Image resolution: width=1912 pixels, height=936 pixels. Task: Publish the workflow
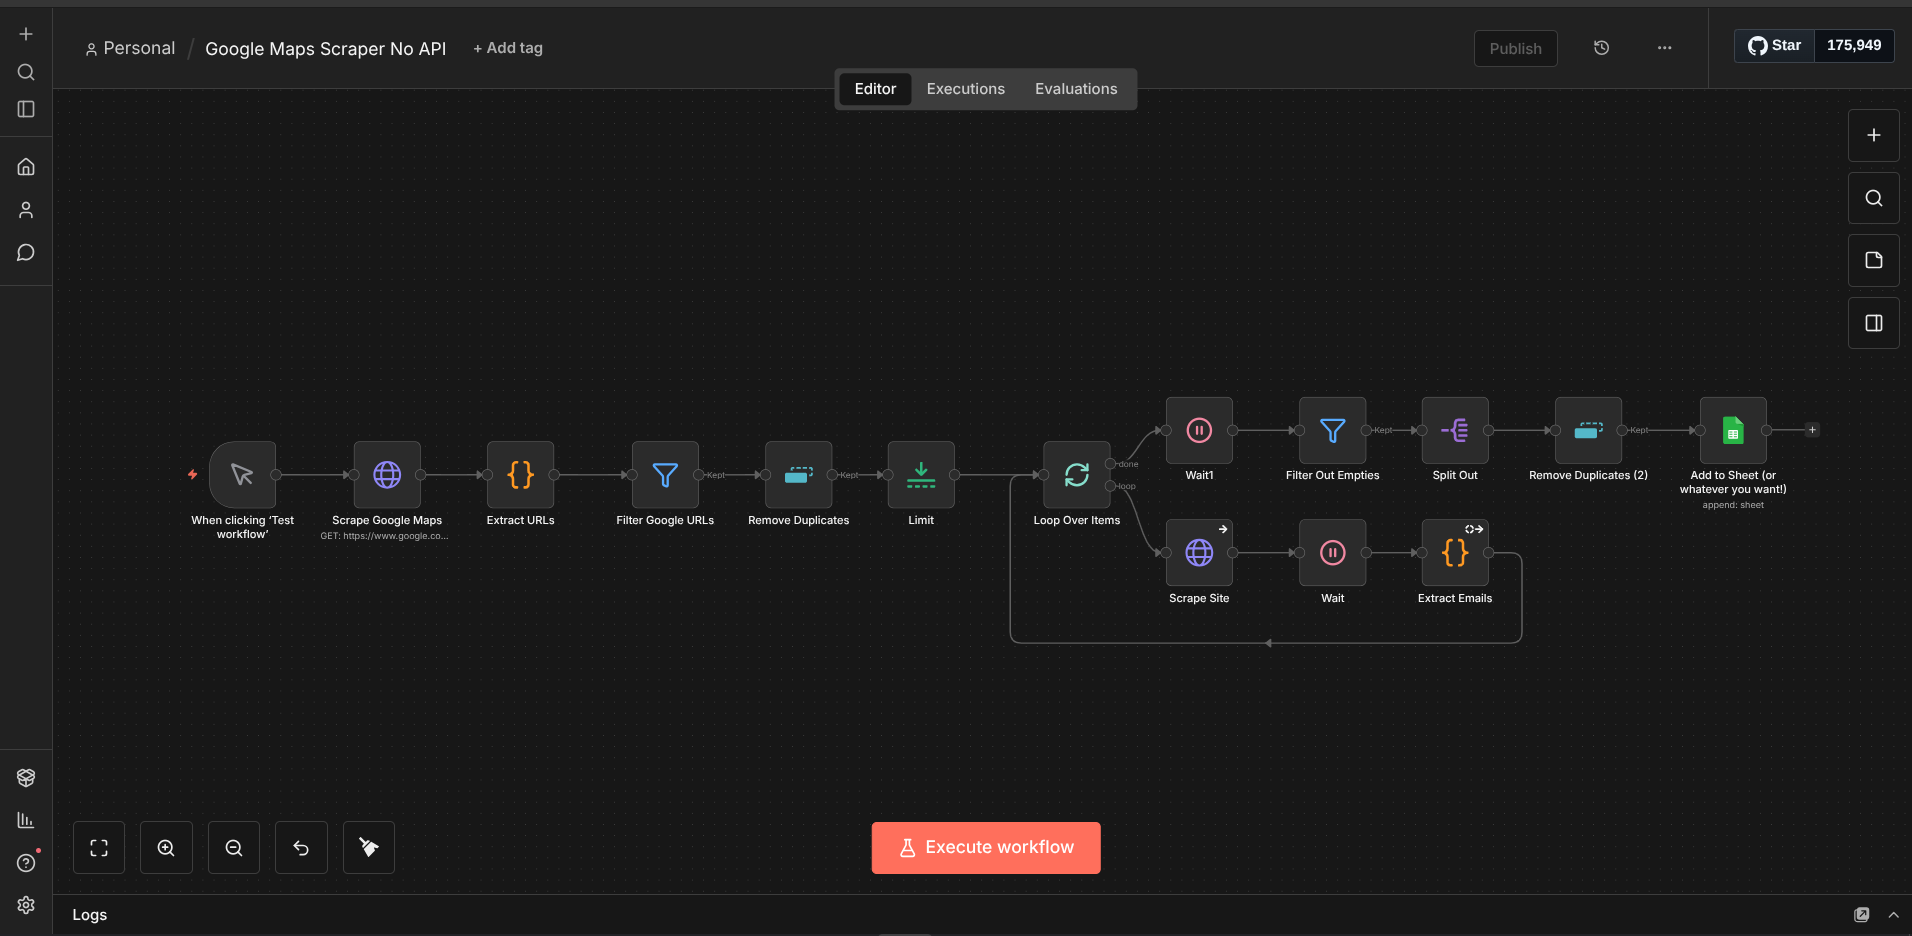[1515, 48]
